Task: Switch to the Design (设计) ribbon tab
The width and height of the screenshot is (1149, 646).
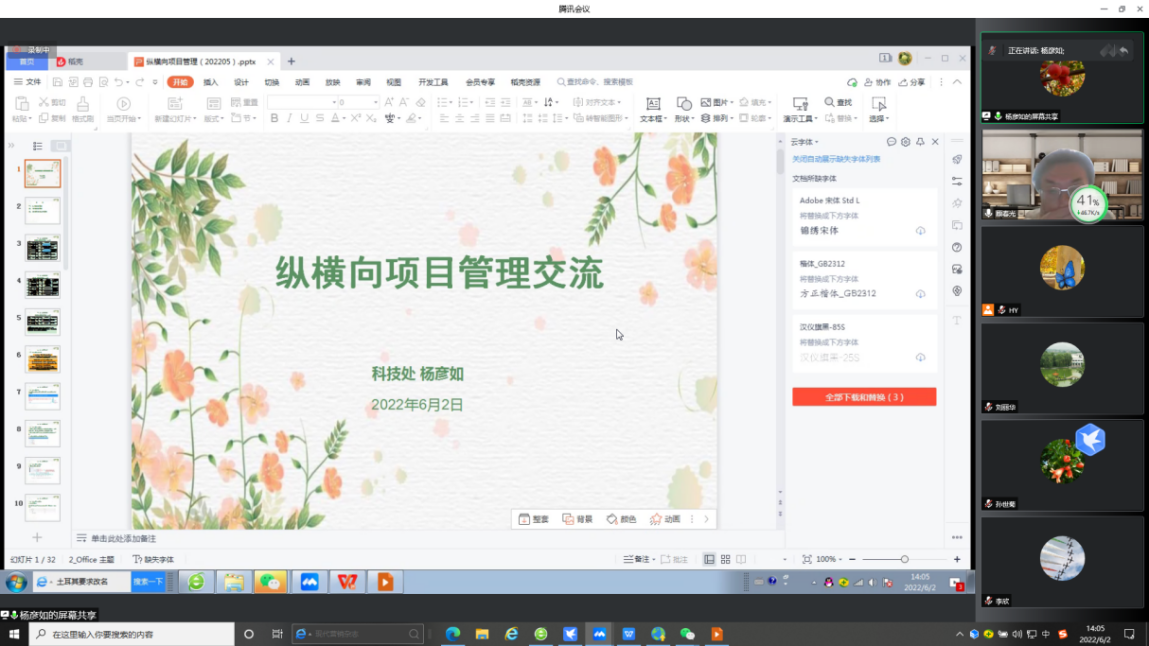Action: [241, 82]
